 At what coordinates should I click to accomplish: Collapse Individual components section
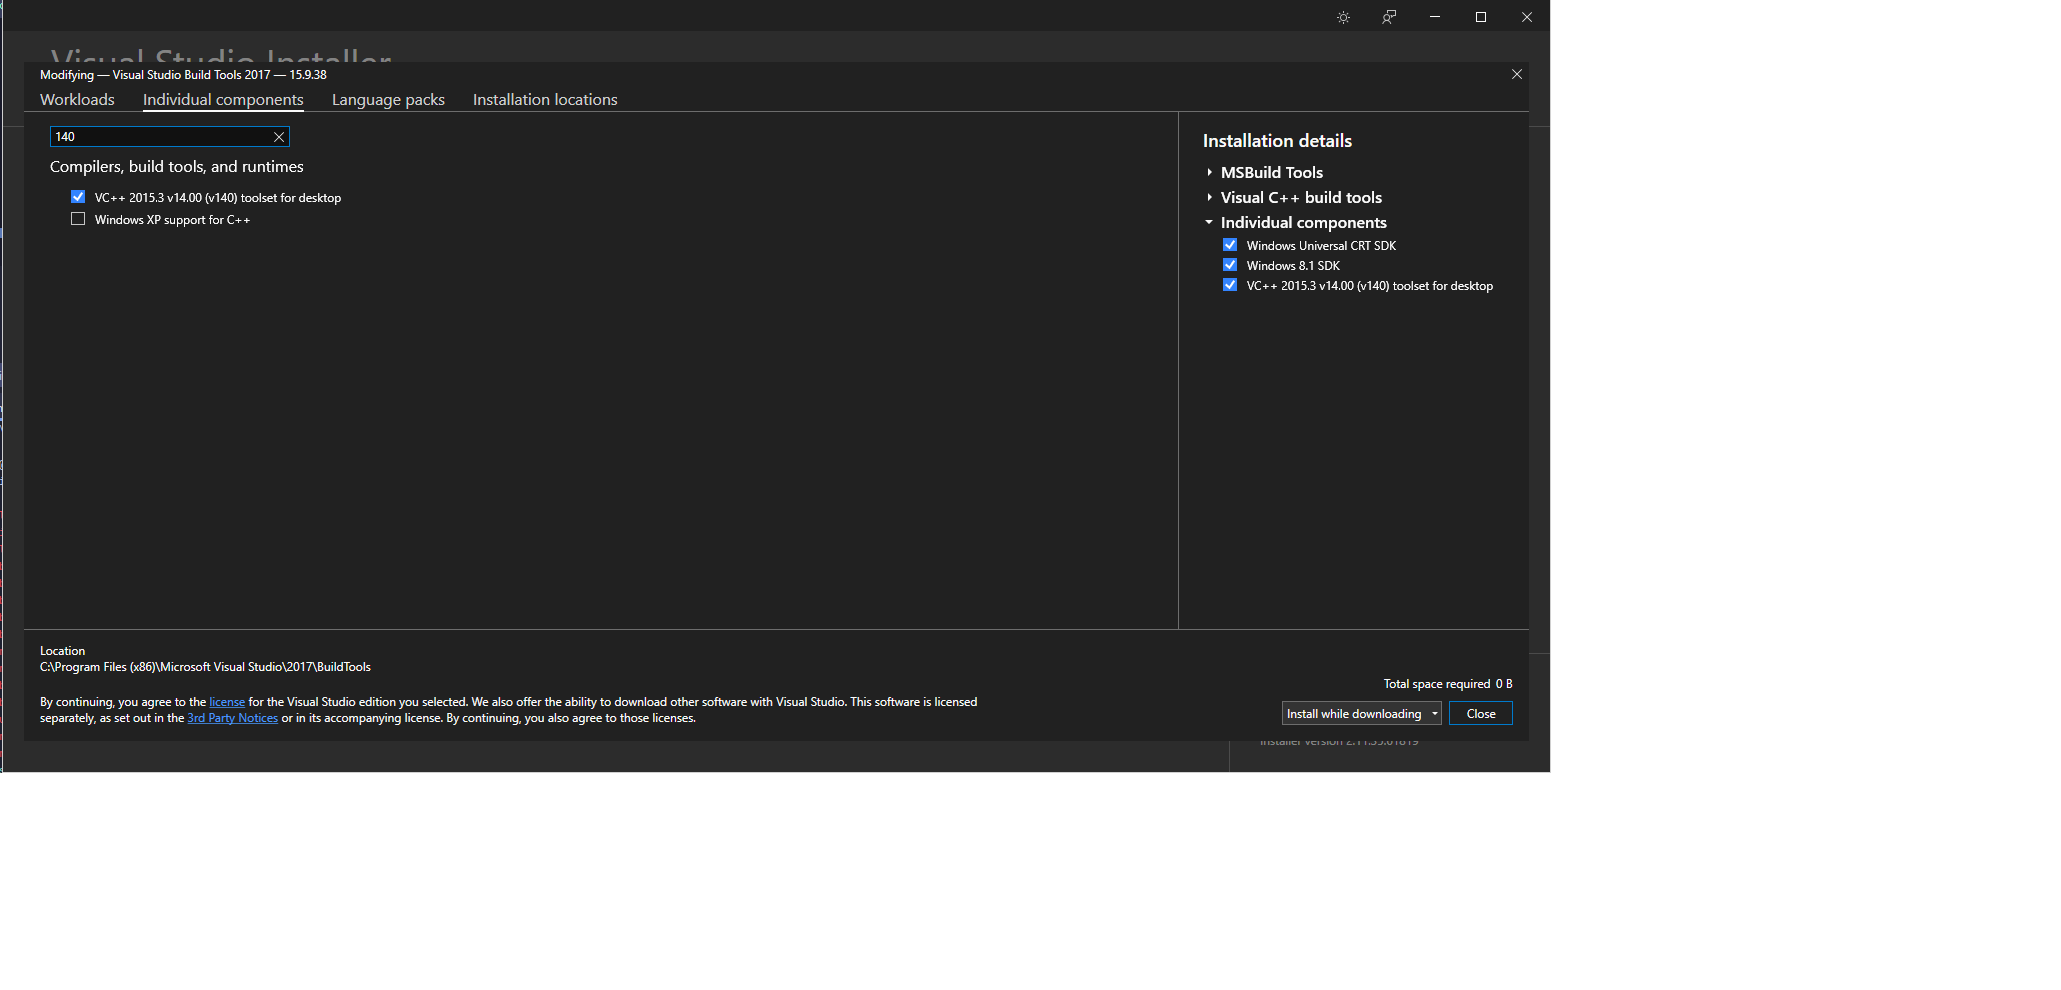point(1209,222)
